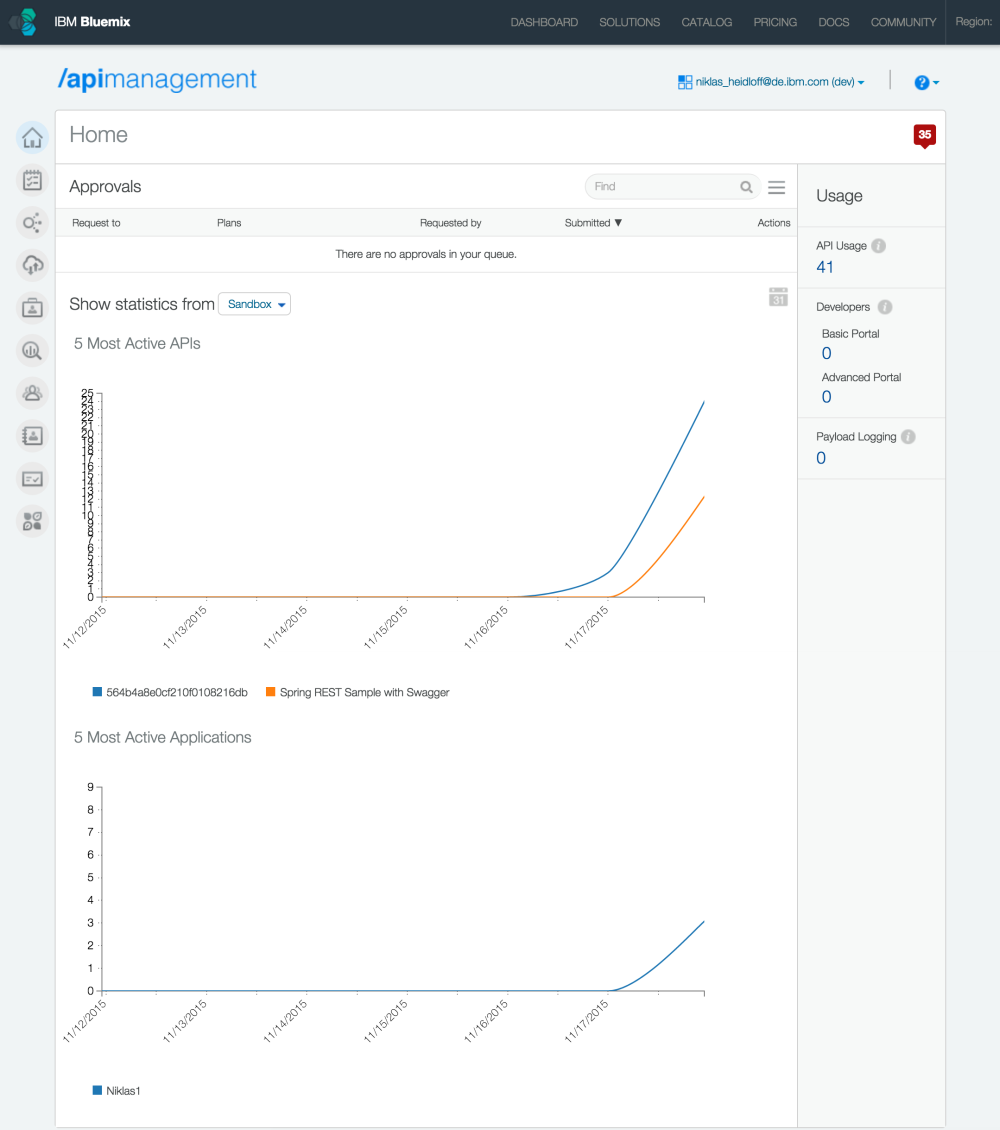Open the card with checkmark sidebar icon
Viewport: 1000px width, 1130px height.
click(32, 479)
